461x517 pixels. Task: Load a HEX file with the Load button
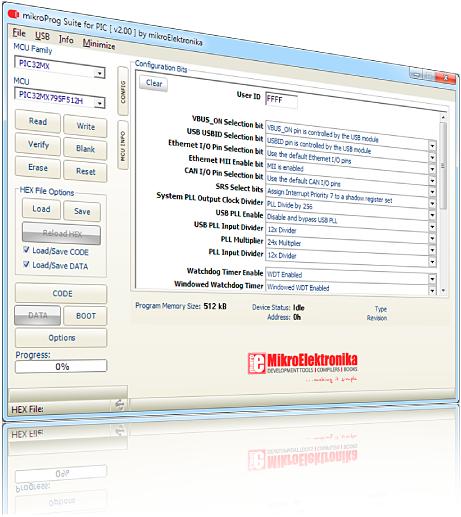[41, 209]
